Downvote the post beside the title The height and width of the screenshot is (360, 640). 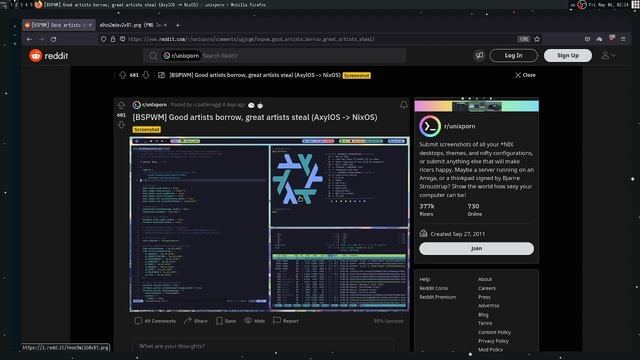click(x=121, y=125)
